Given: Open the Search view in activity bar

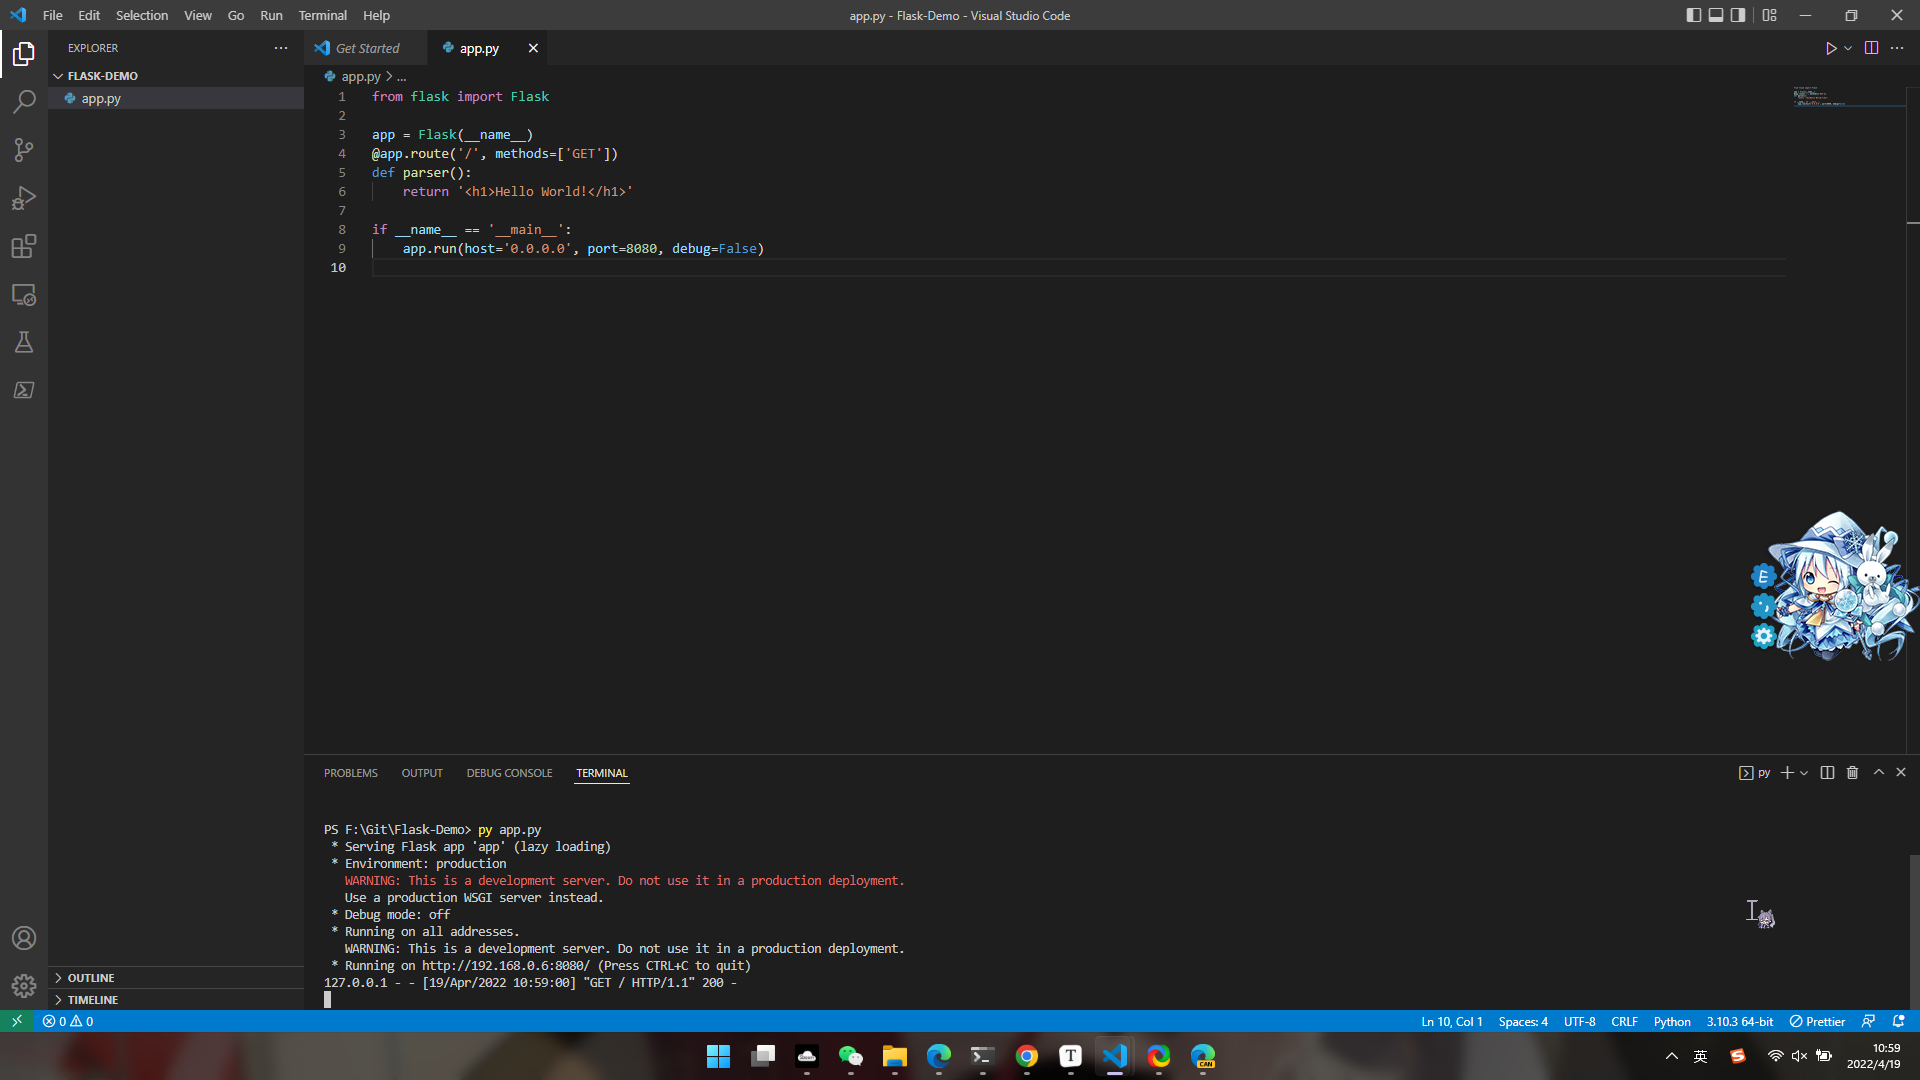Looking at the screenshot, I should (24, 102).
